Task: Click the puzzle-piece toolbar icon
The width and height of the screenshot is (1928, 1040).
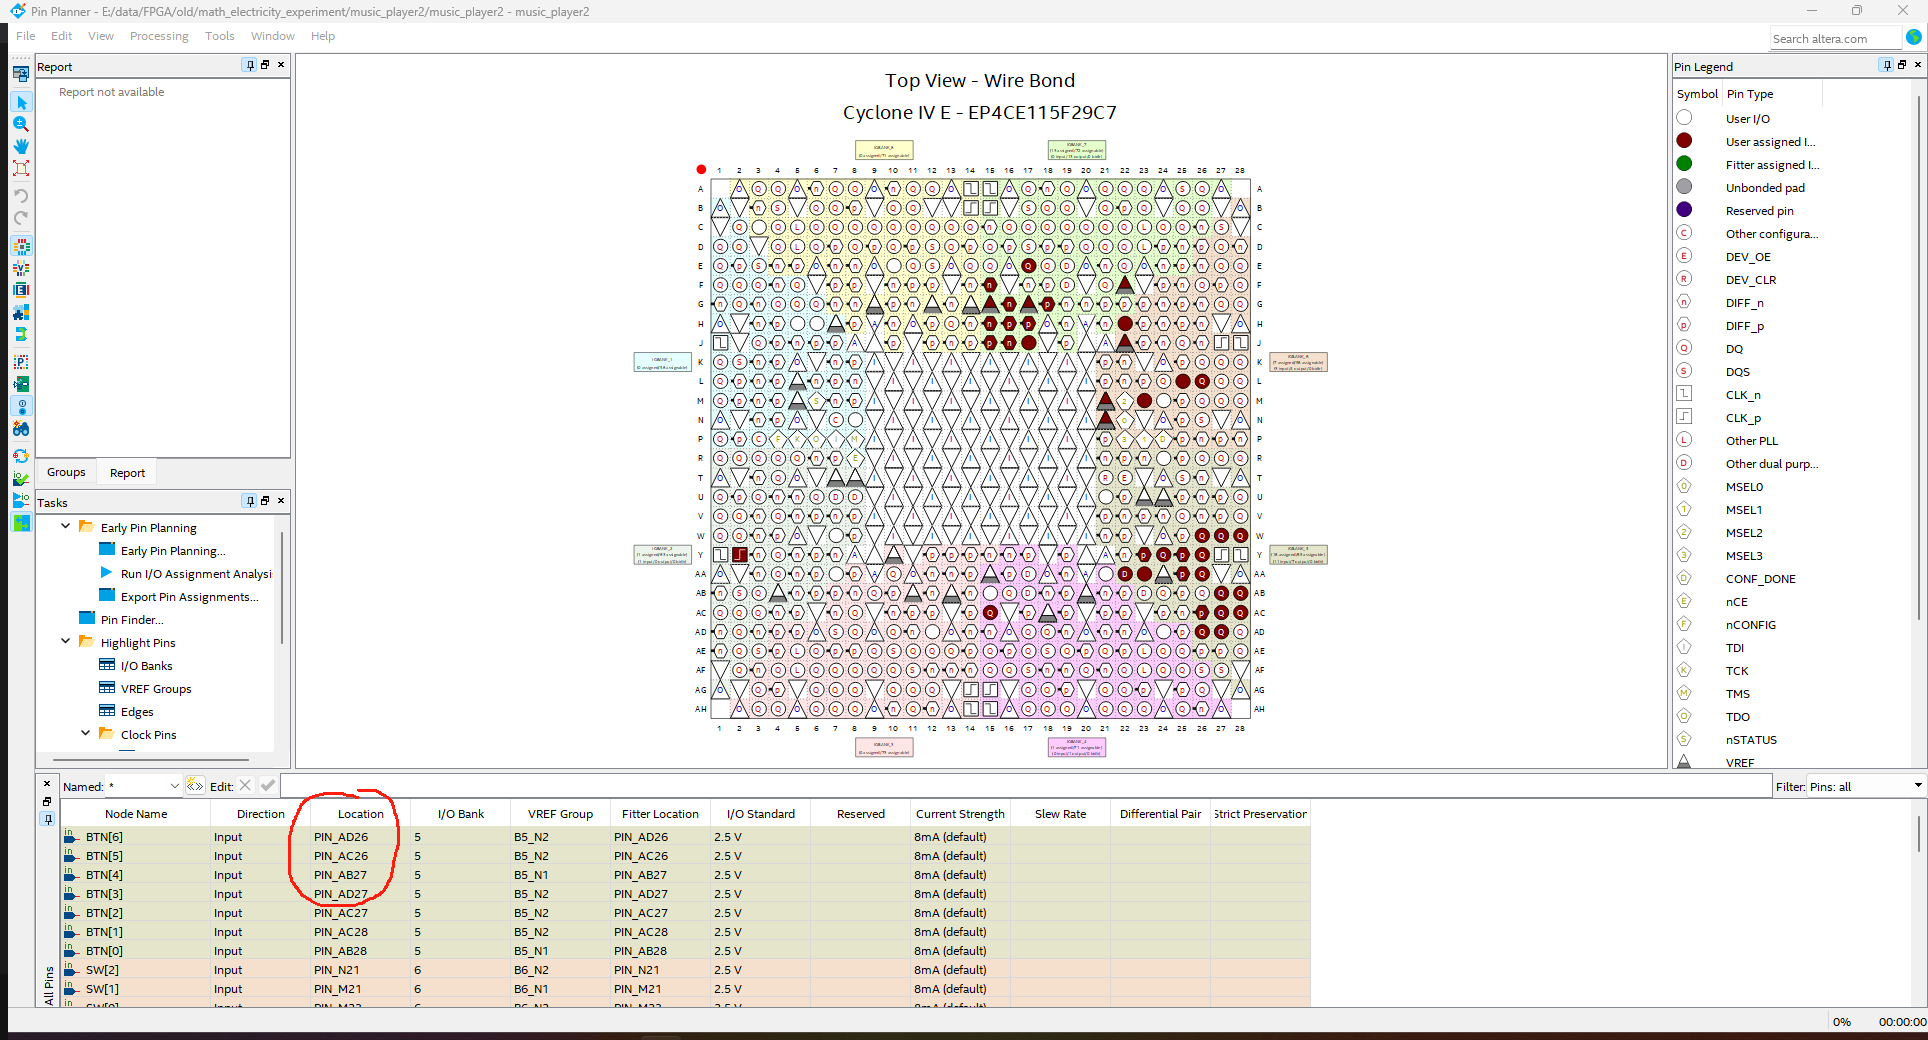Action: coord(21,312)
